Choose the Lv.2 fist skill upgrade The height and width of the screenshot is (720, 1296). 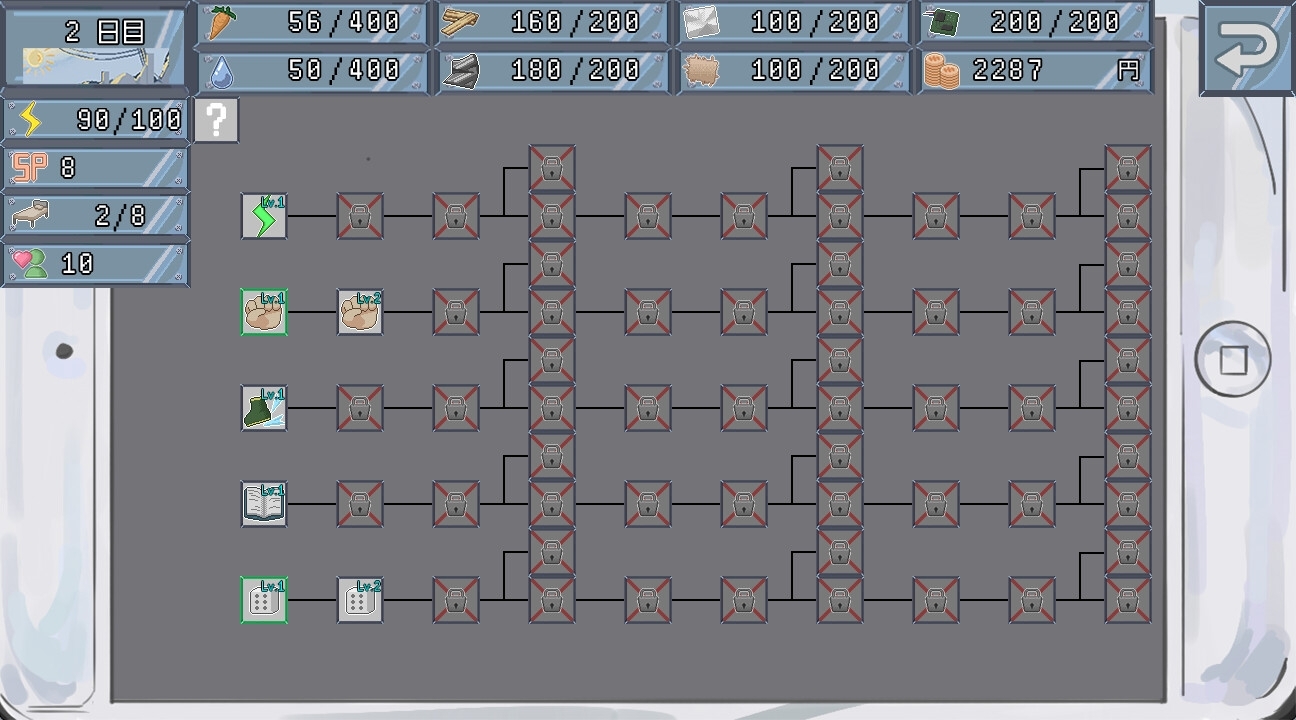[x=360, y=312]
